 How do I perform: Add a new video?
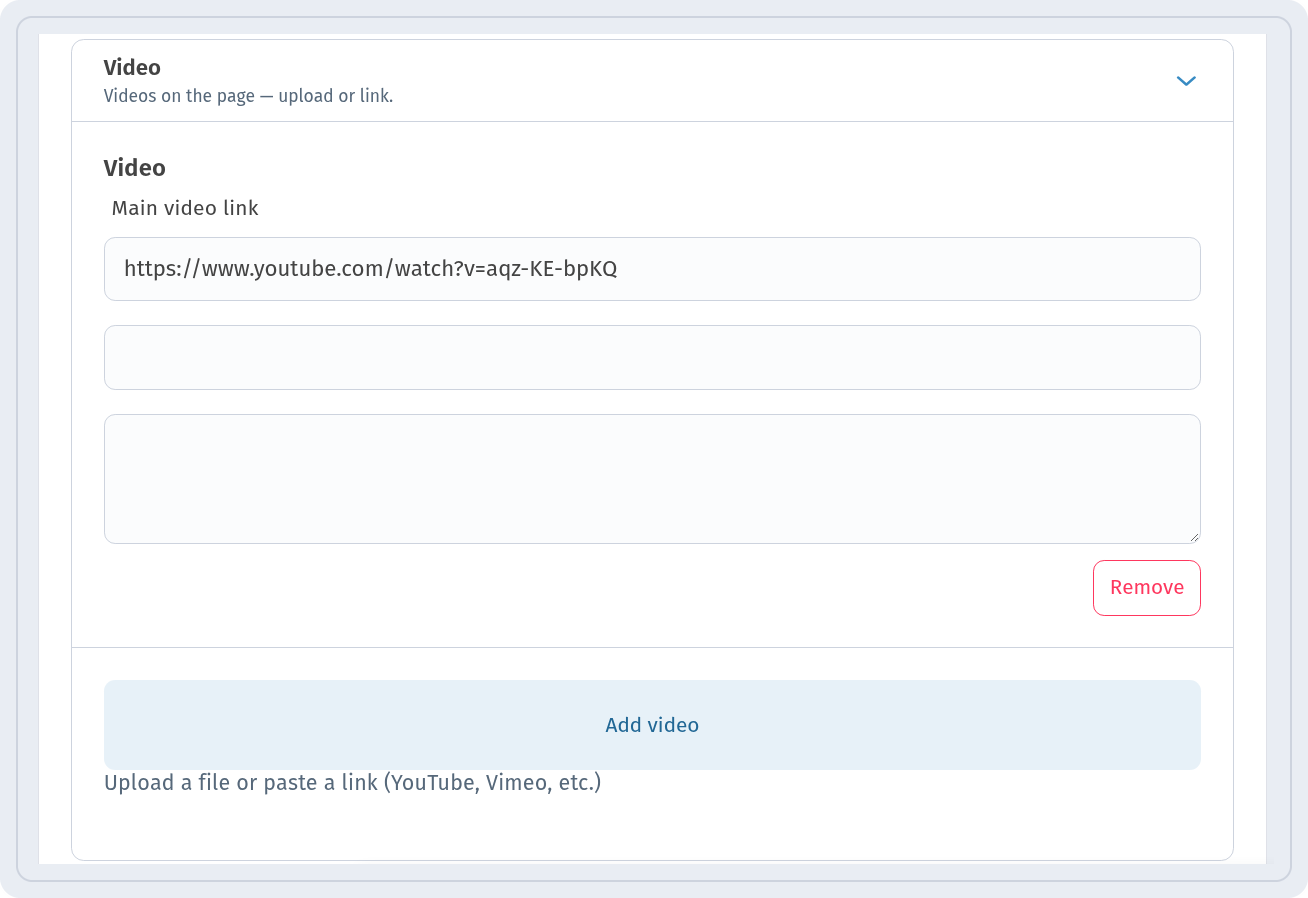[x=652, y=725]
